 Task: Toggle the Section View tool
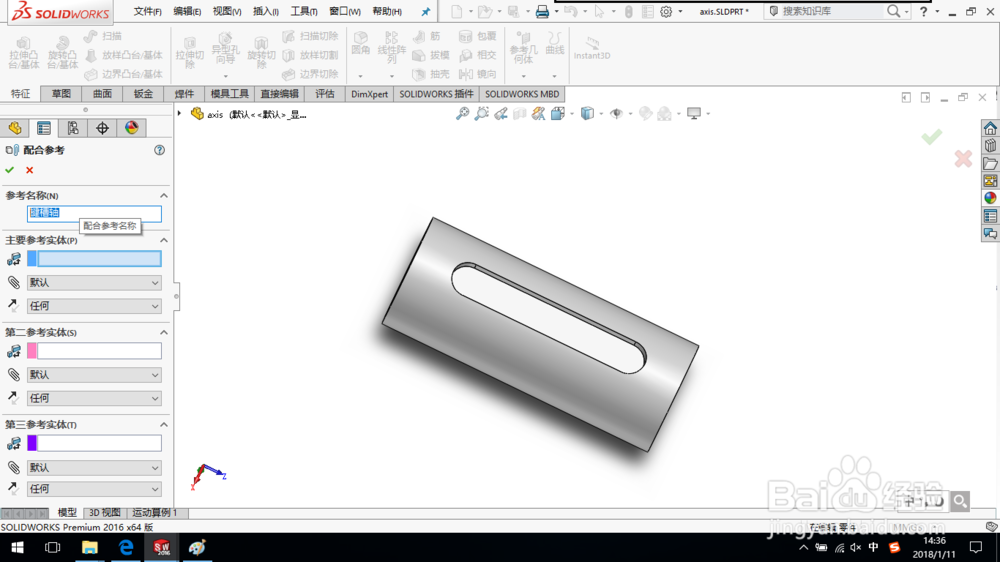(x=520, y=114)
